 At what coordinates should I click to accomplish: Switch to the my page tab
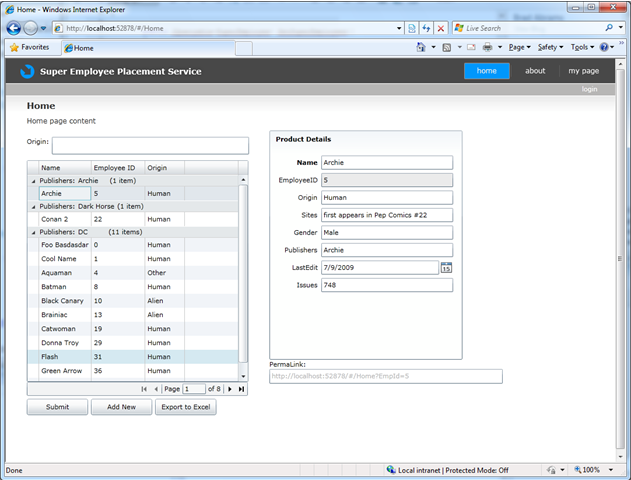click(x=583, y=71)
